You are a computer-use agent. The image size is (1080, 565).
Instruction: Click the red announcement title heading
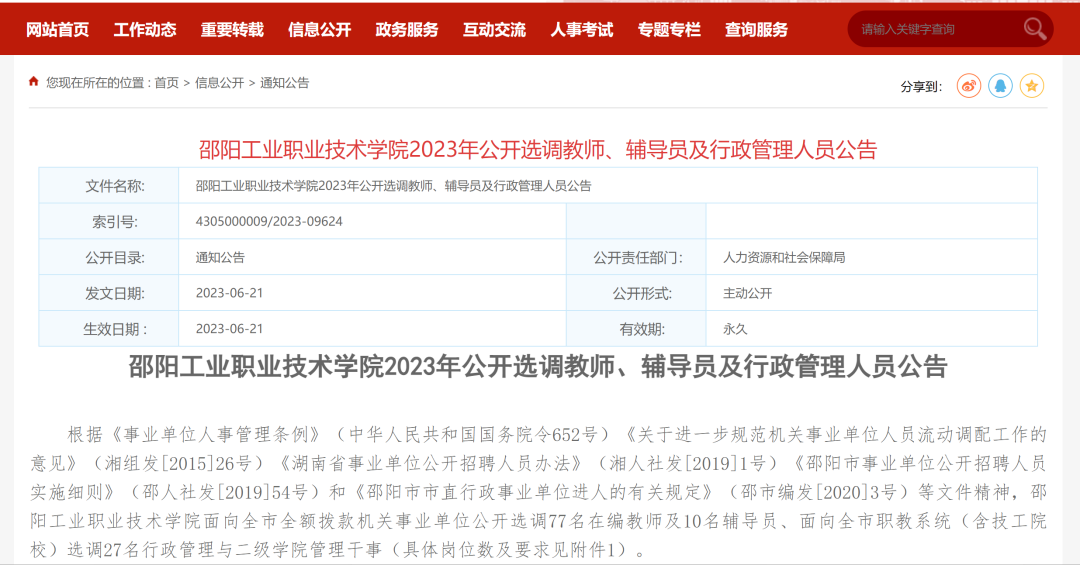(x=538, y=150)
